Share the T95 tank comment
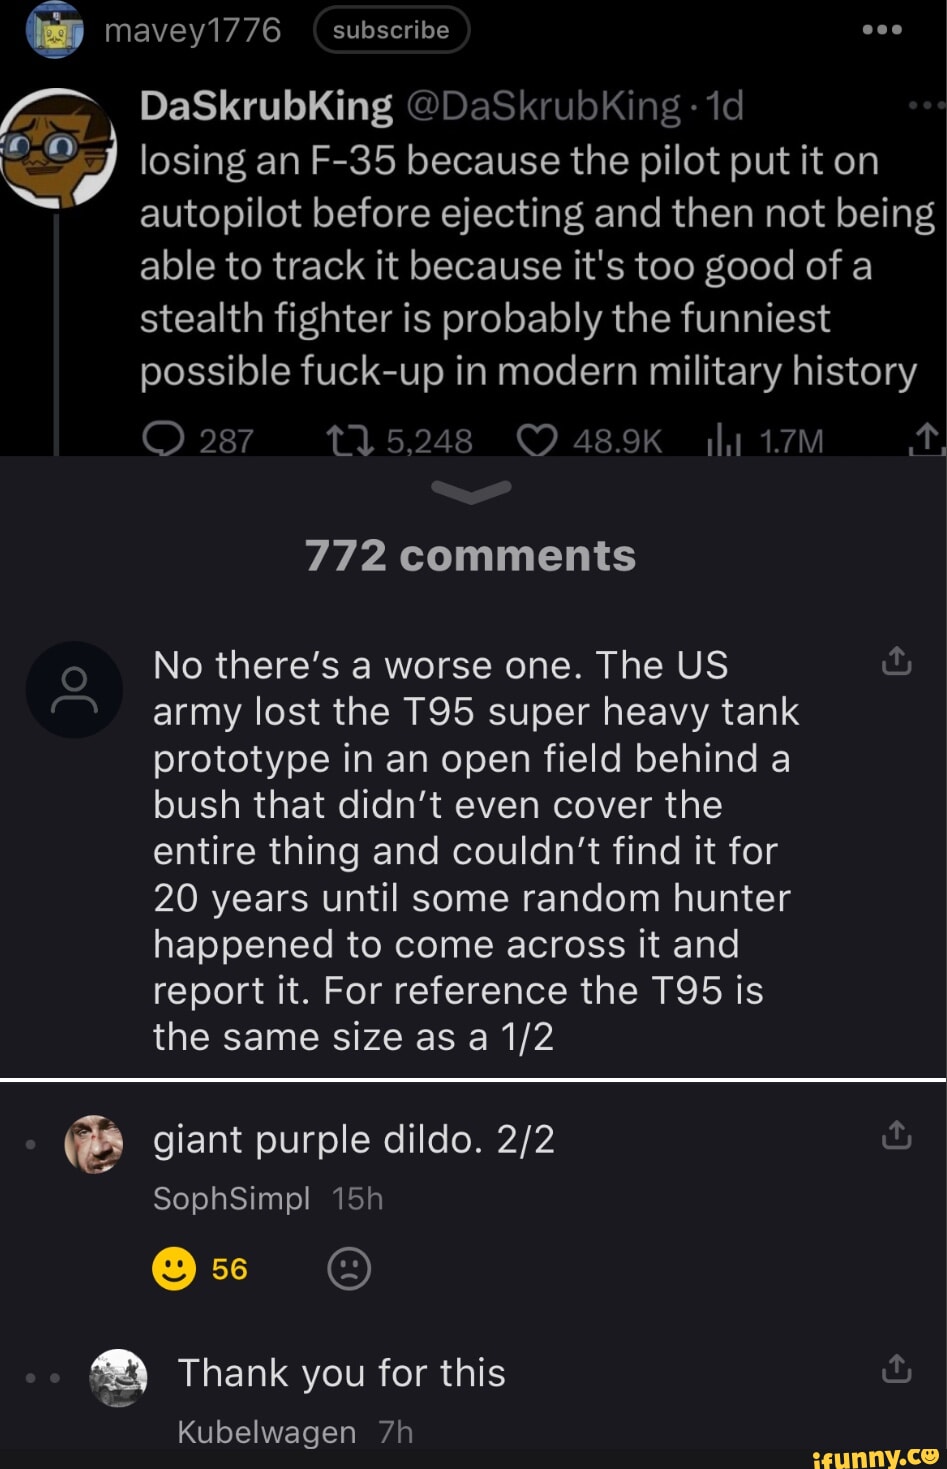947x1469 pixels. [897, 660]
